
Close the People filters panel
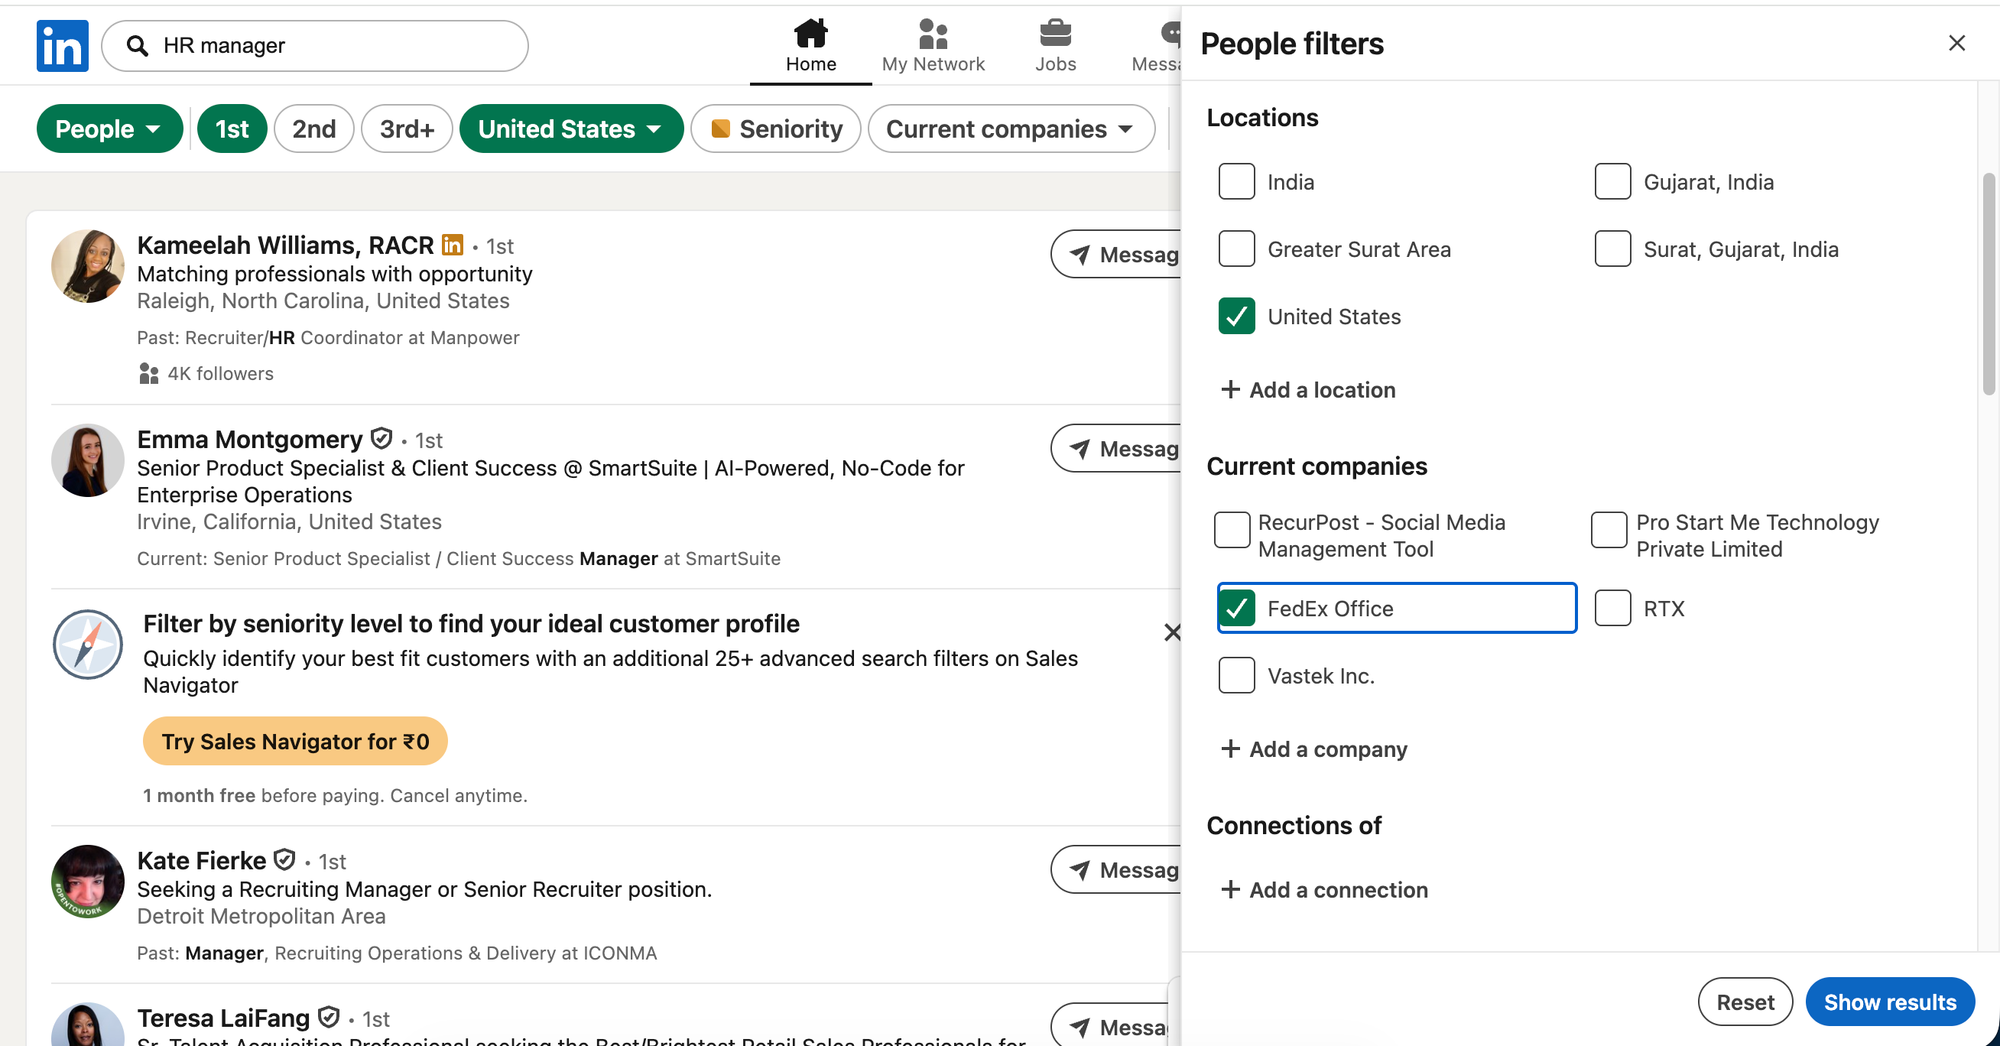coord(1956,43)
